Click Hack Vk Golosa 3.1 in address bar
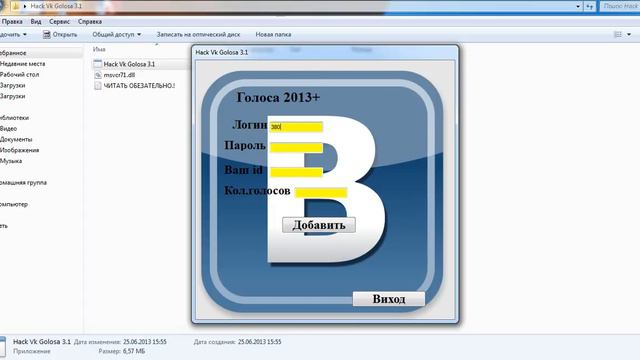 click(56, 6)
